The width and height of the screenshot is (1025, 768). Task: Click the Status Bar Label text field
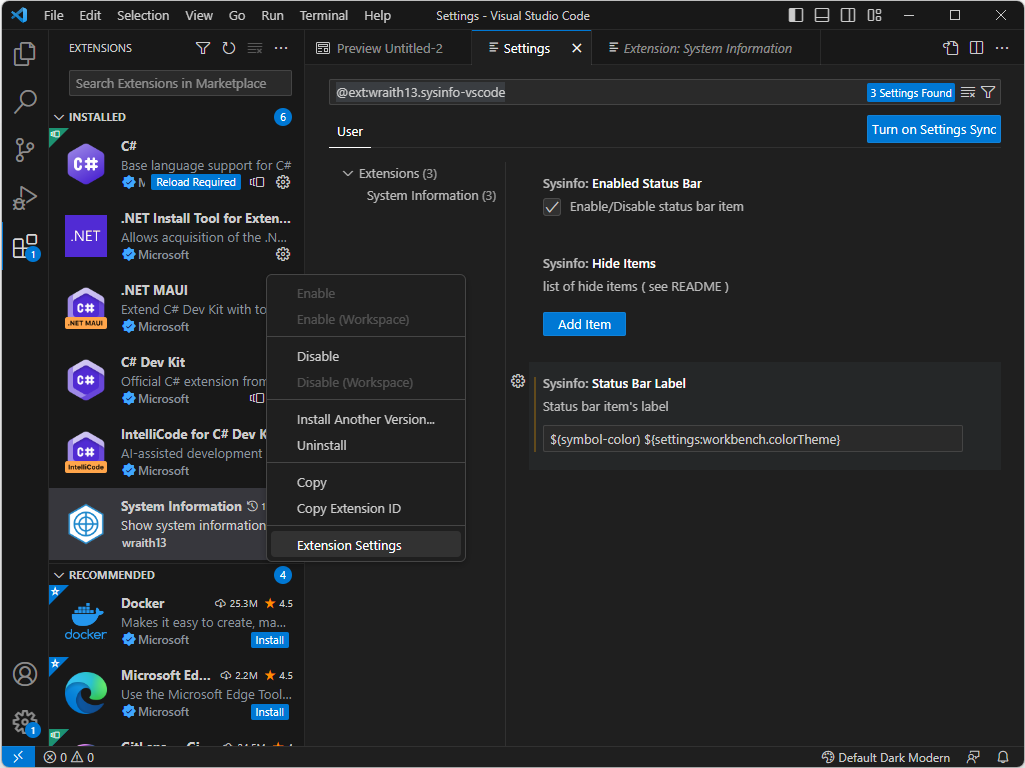(x=752, y=439)
